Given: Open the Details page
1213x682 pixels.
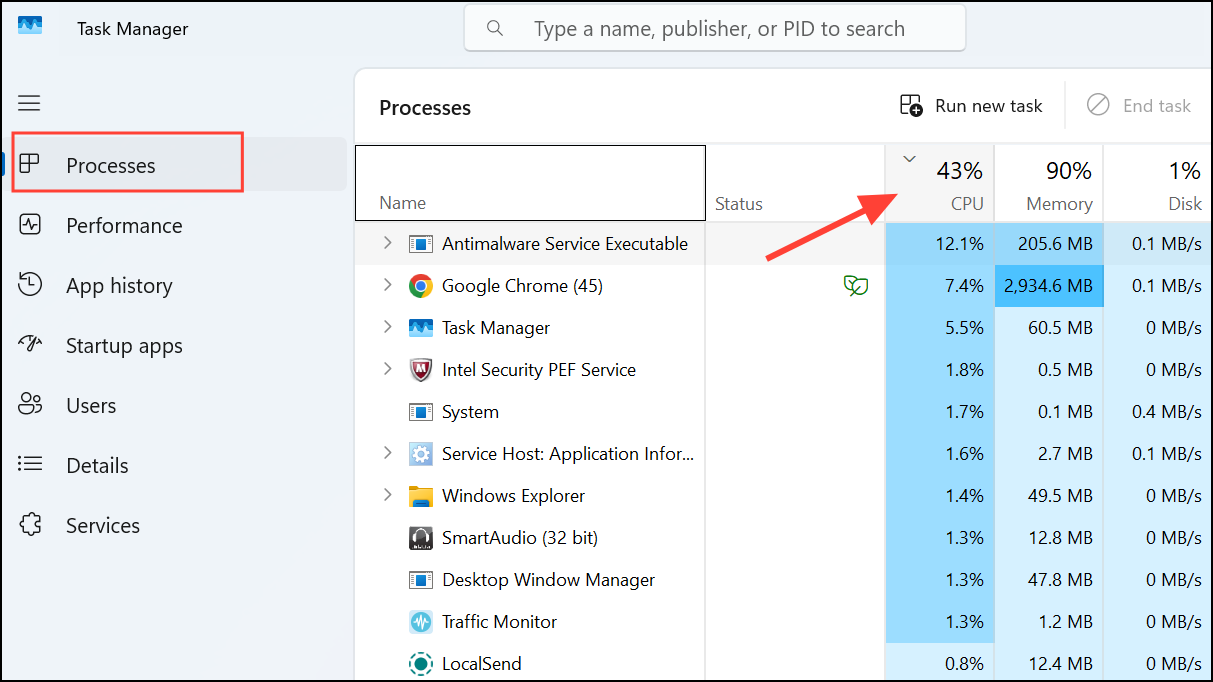Looking at the screenshot, I should [97, 465].
